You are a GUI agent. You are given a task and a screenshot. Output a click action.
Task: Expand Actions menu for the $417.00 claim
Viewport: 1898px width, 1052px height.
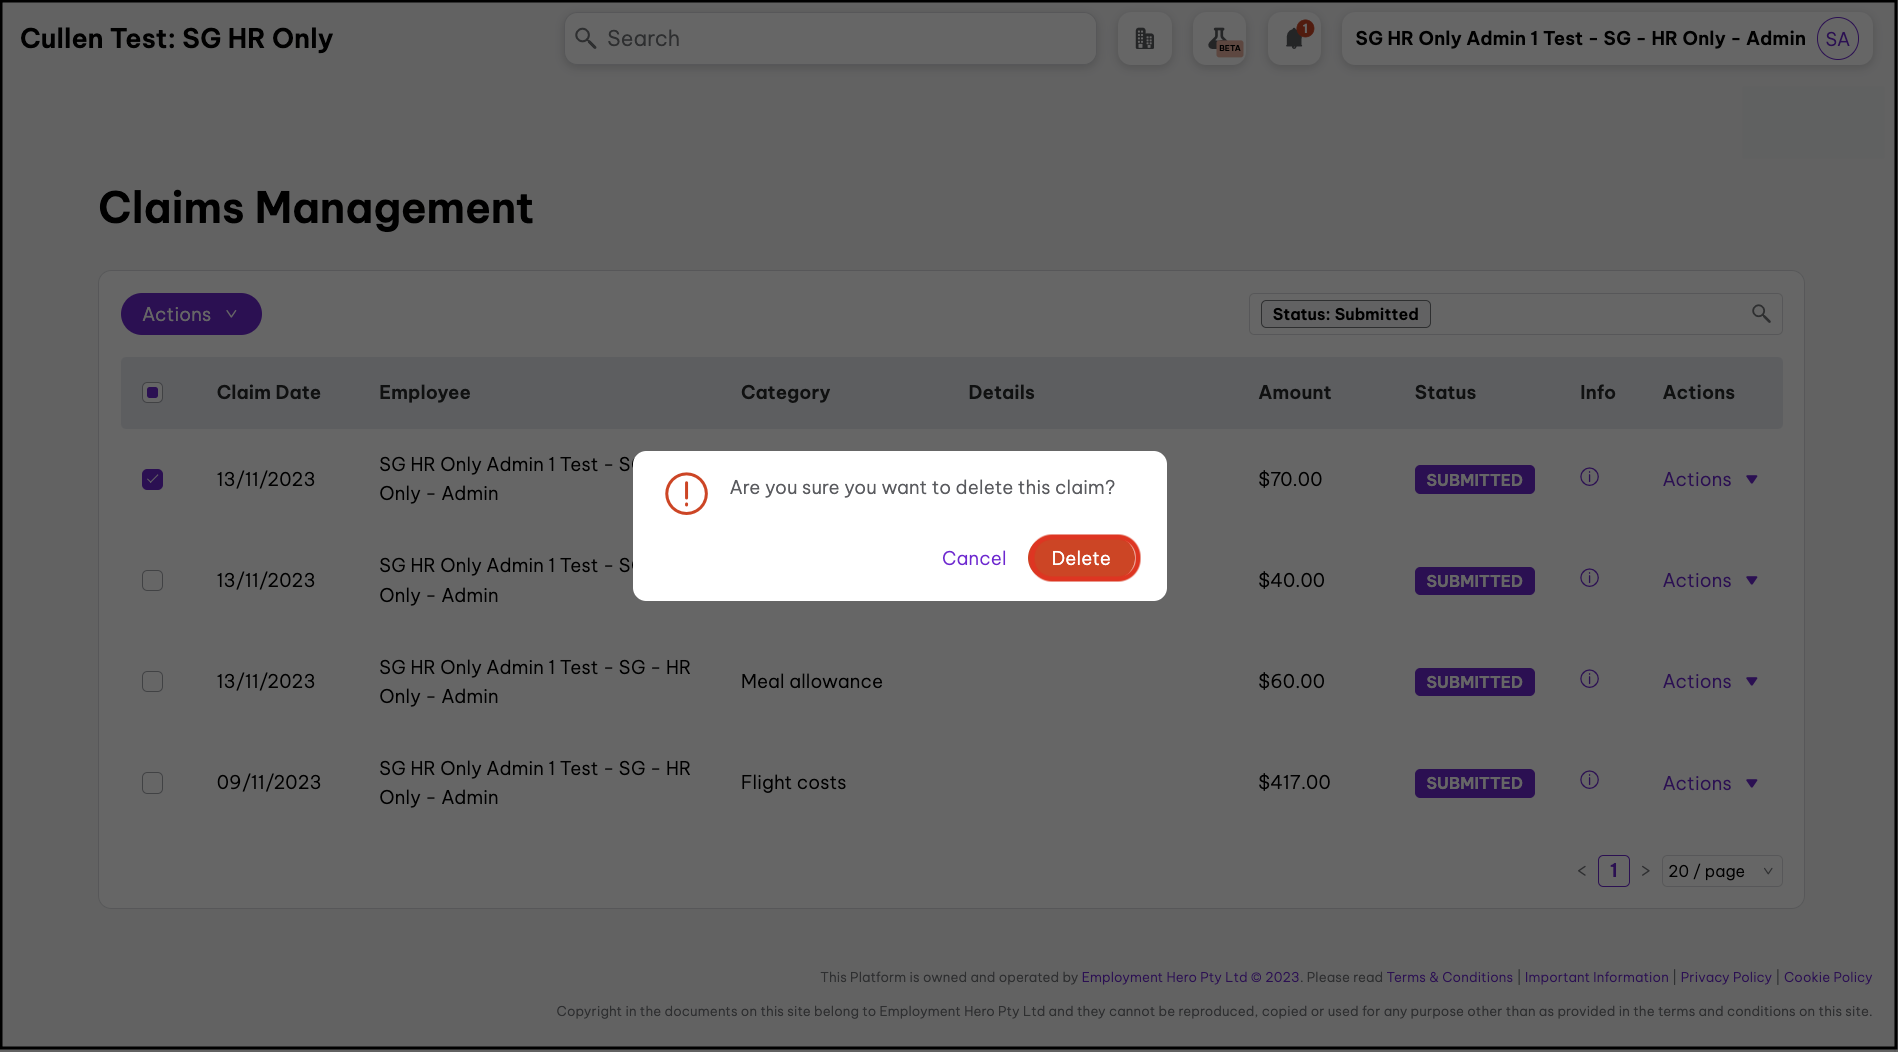pyautogui.click(x=1709, y=783)
